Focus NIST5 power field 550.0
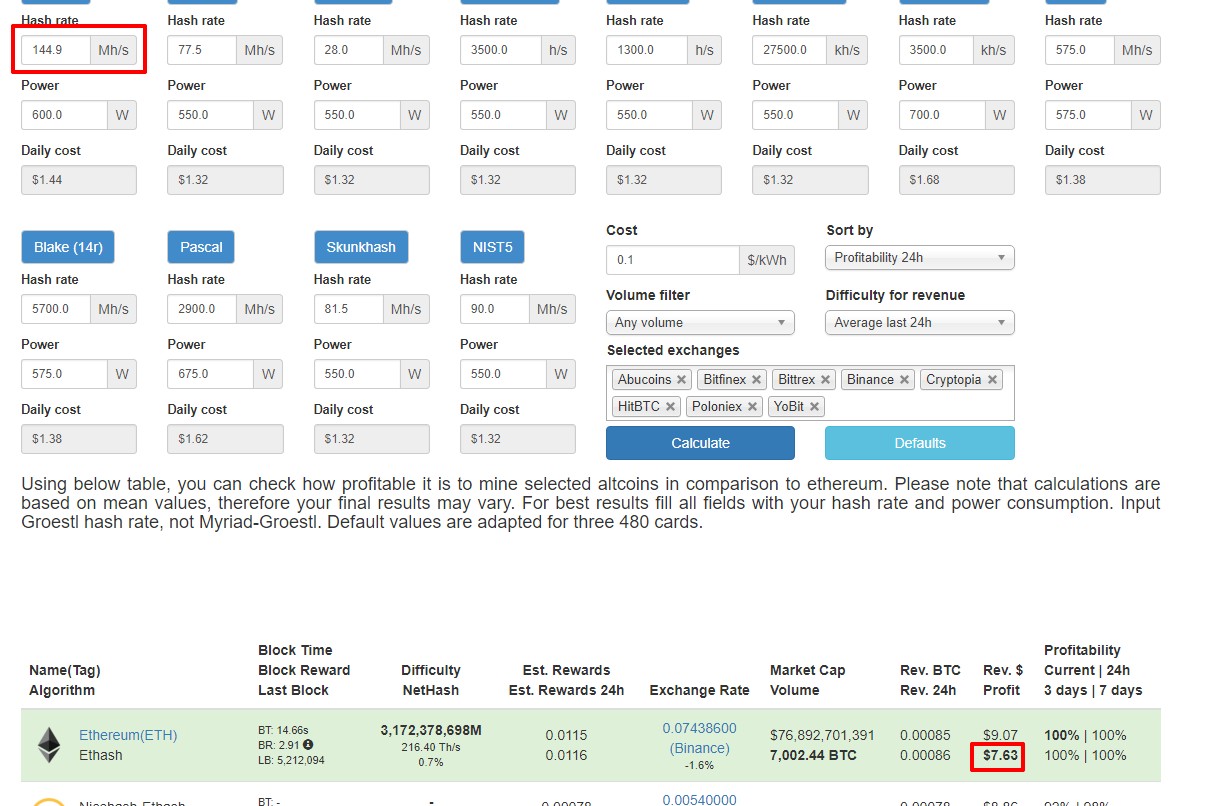Screen dimensions: 1227x806 tap(503, 374)
